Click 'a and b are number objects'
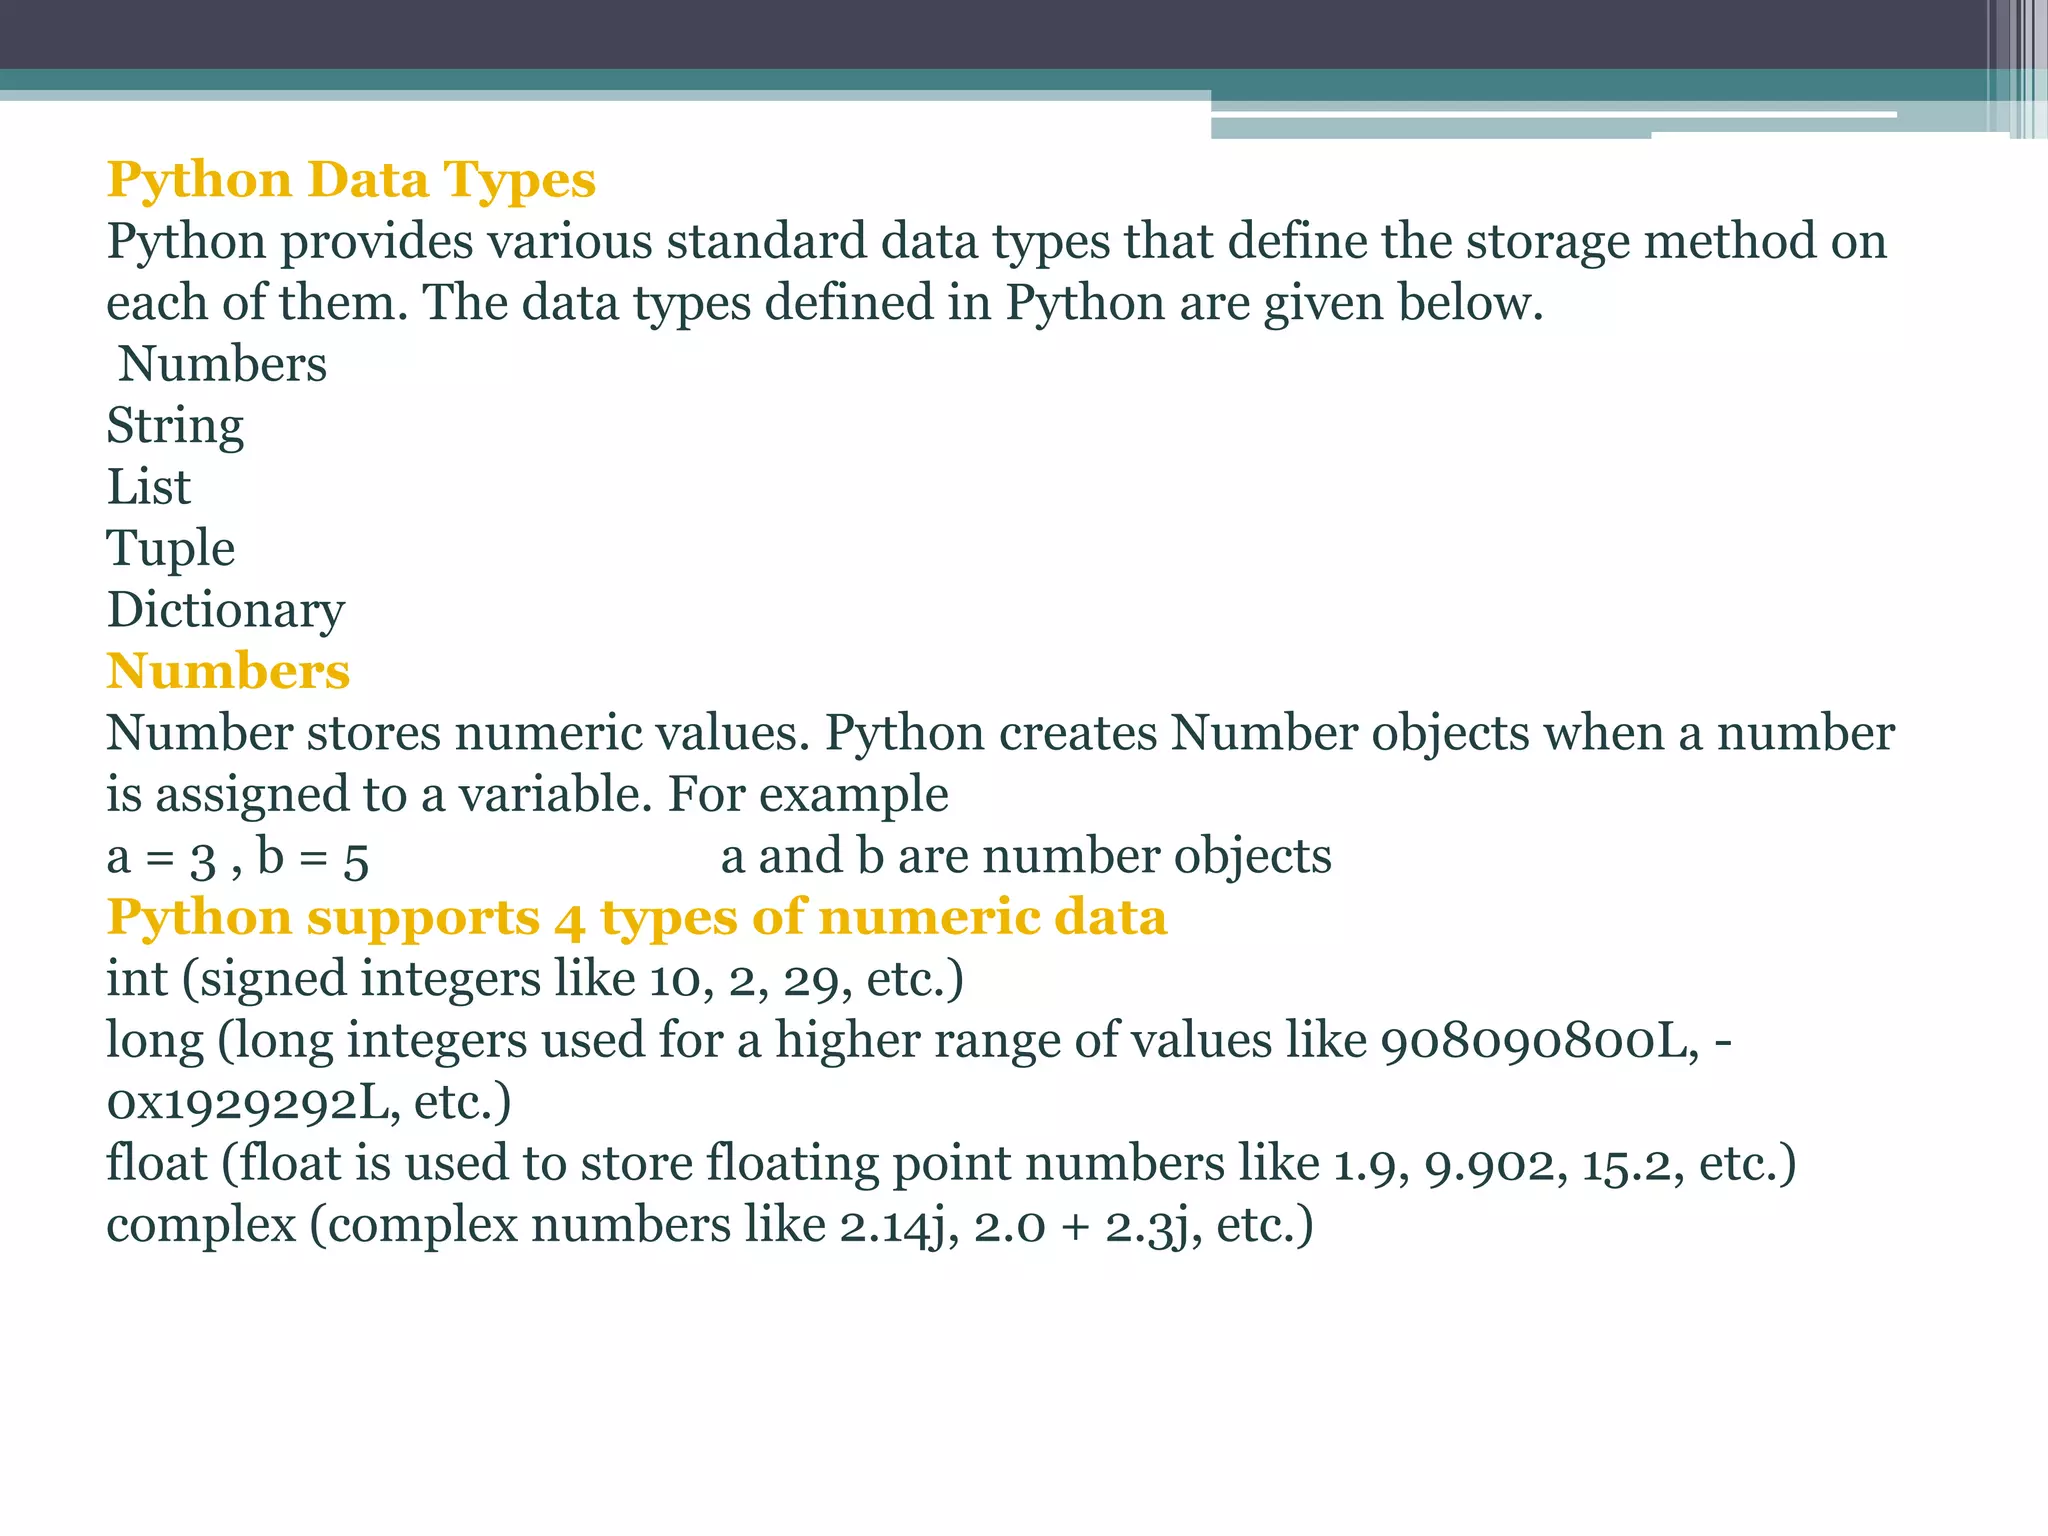The height and width of the screenshot is (1536, 2048). point(1026,857)
